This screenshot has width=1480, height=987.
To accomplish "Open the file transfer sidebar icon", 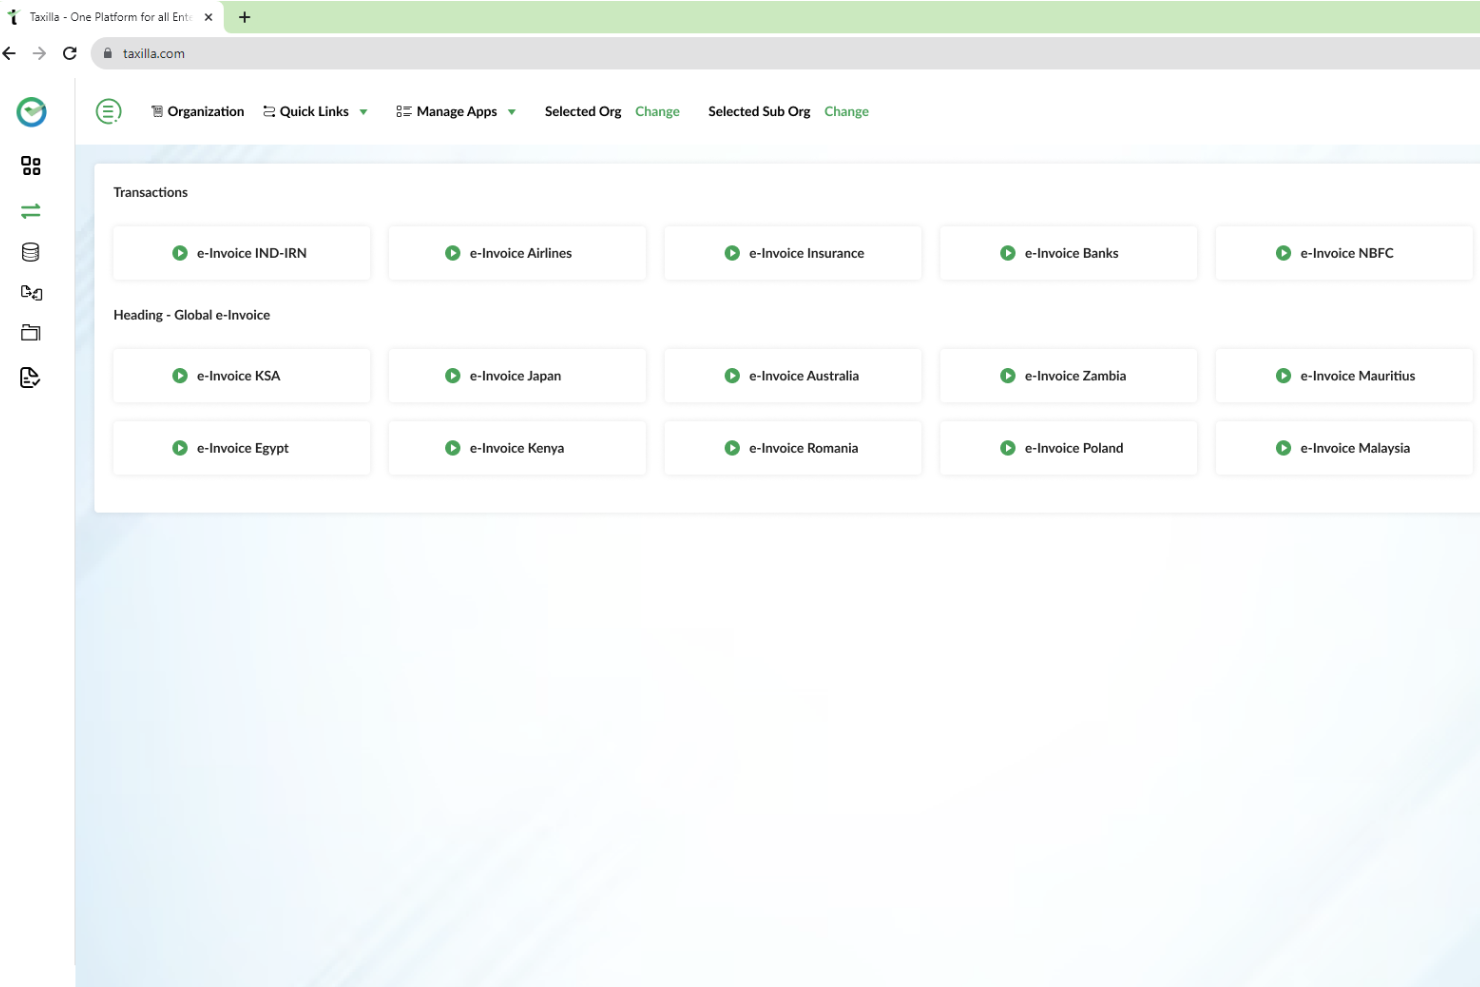I will pos(30,292).
